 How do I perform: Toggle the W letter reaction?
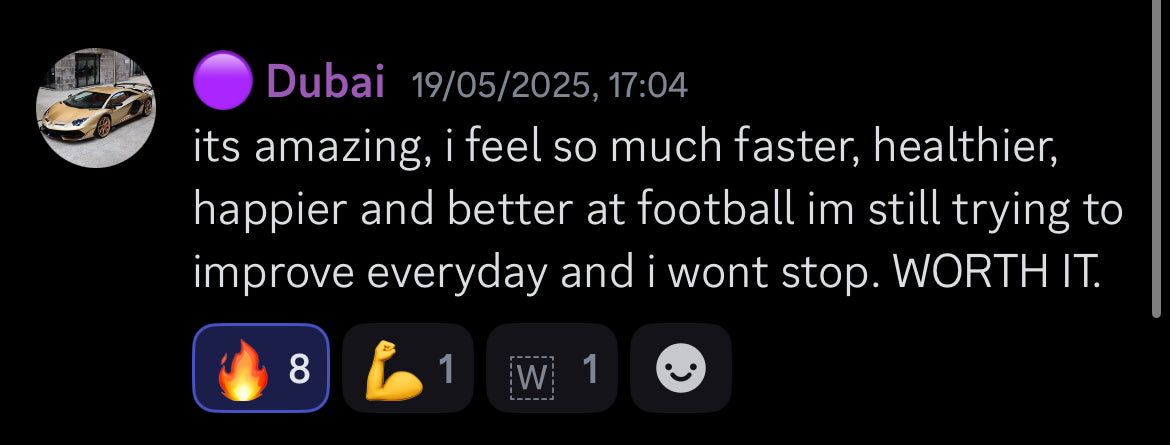pyautogui.click(x=551, y=369)
